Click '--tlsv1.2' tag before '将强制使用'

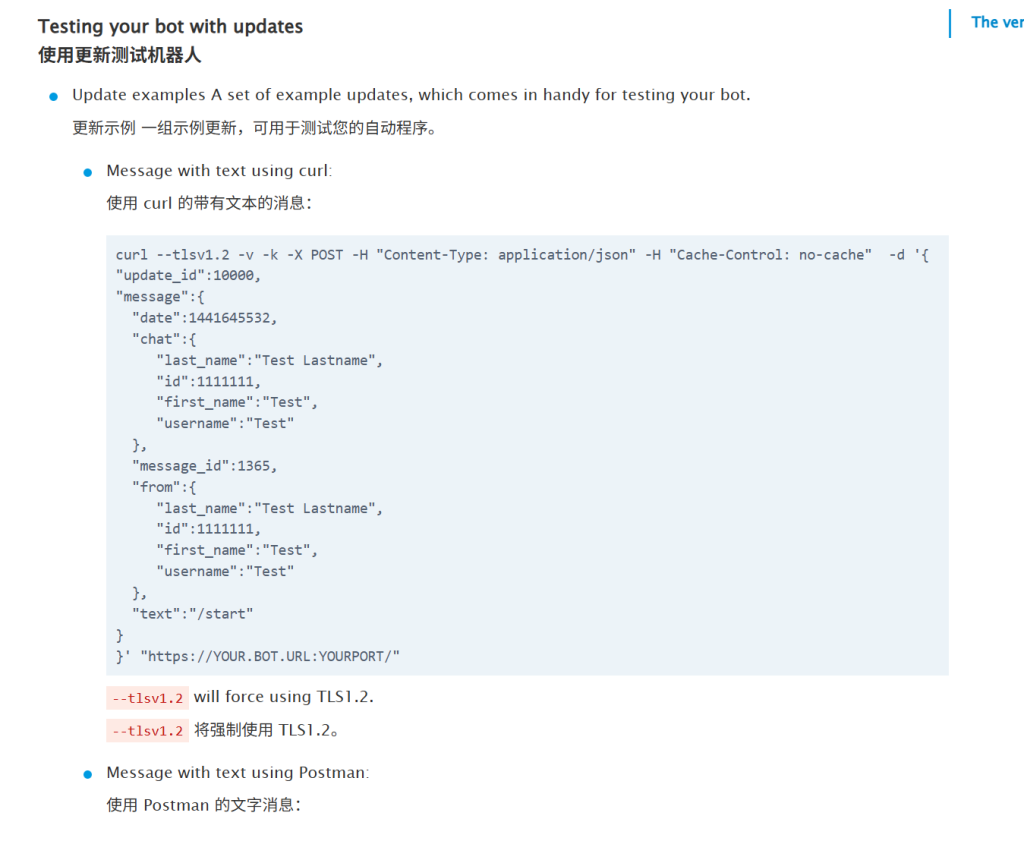point(148,731)
